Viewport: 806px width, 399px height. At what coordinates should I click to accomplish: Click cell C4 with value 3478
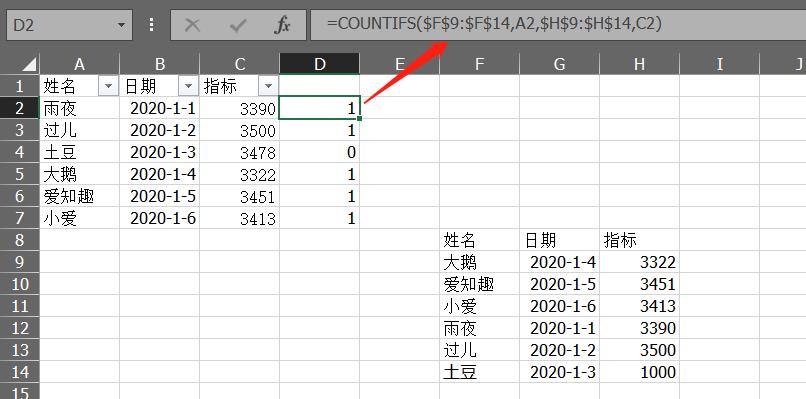[240, 152]
